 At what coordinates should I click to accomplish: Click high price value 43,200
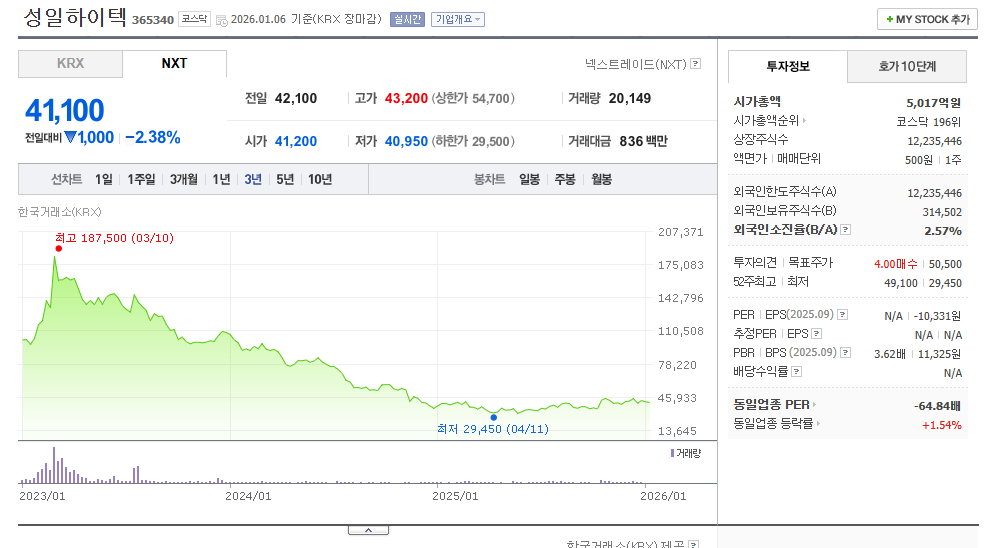click(407, 98)
